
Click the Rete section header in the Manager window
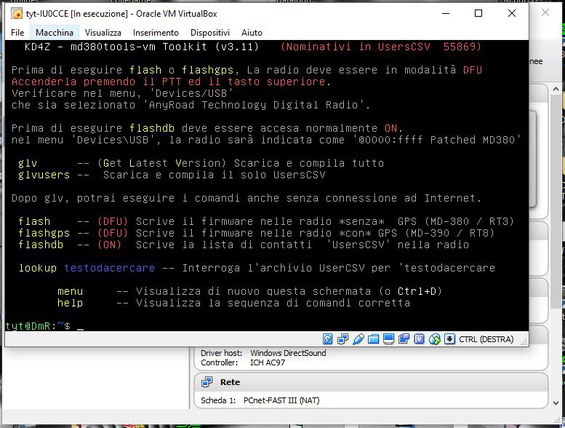[372, 382]
